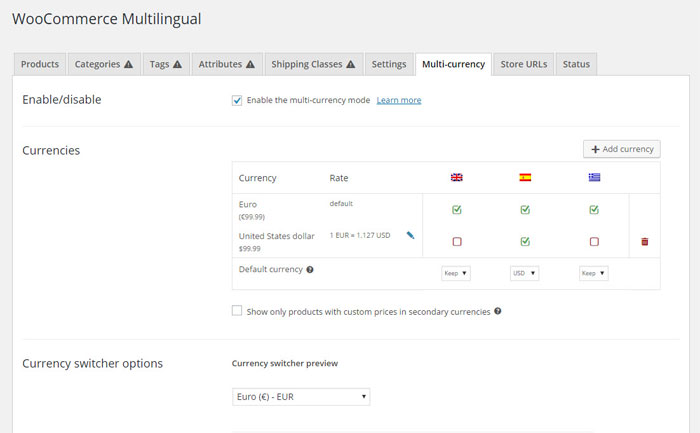Click the Enable the multi-currency mode label

[x=308, y=100]
